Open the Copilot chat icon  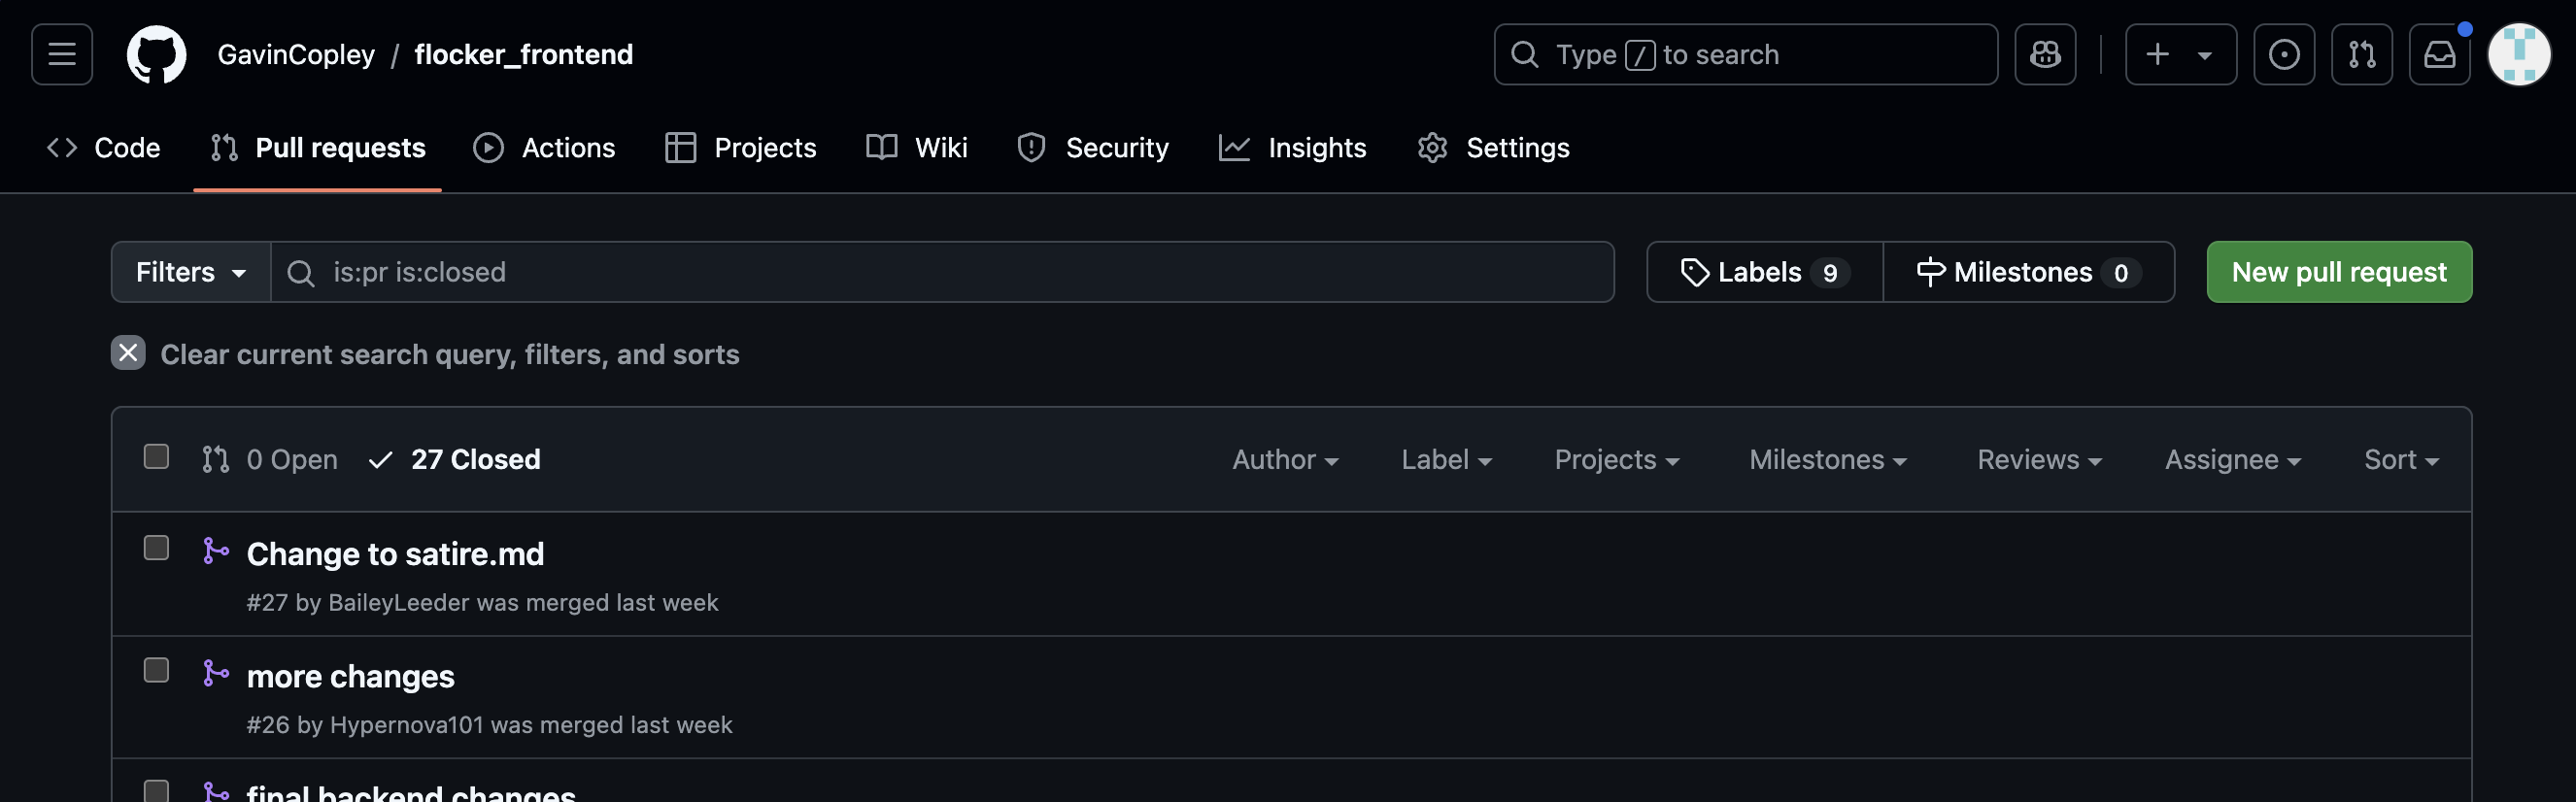2045,54
